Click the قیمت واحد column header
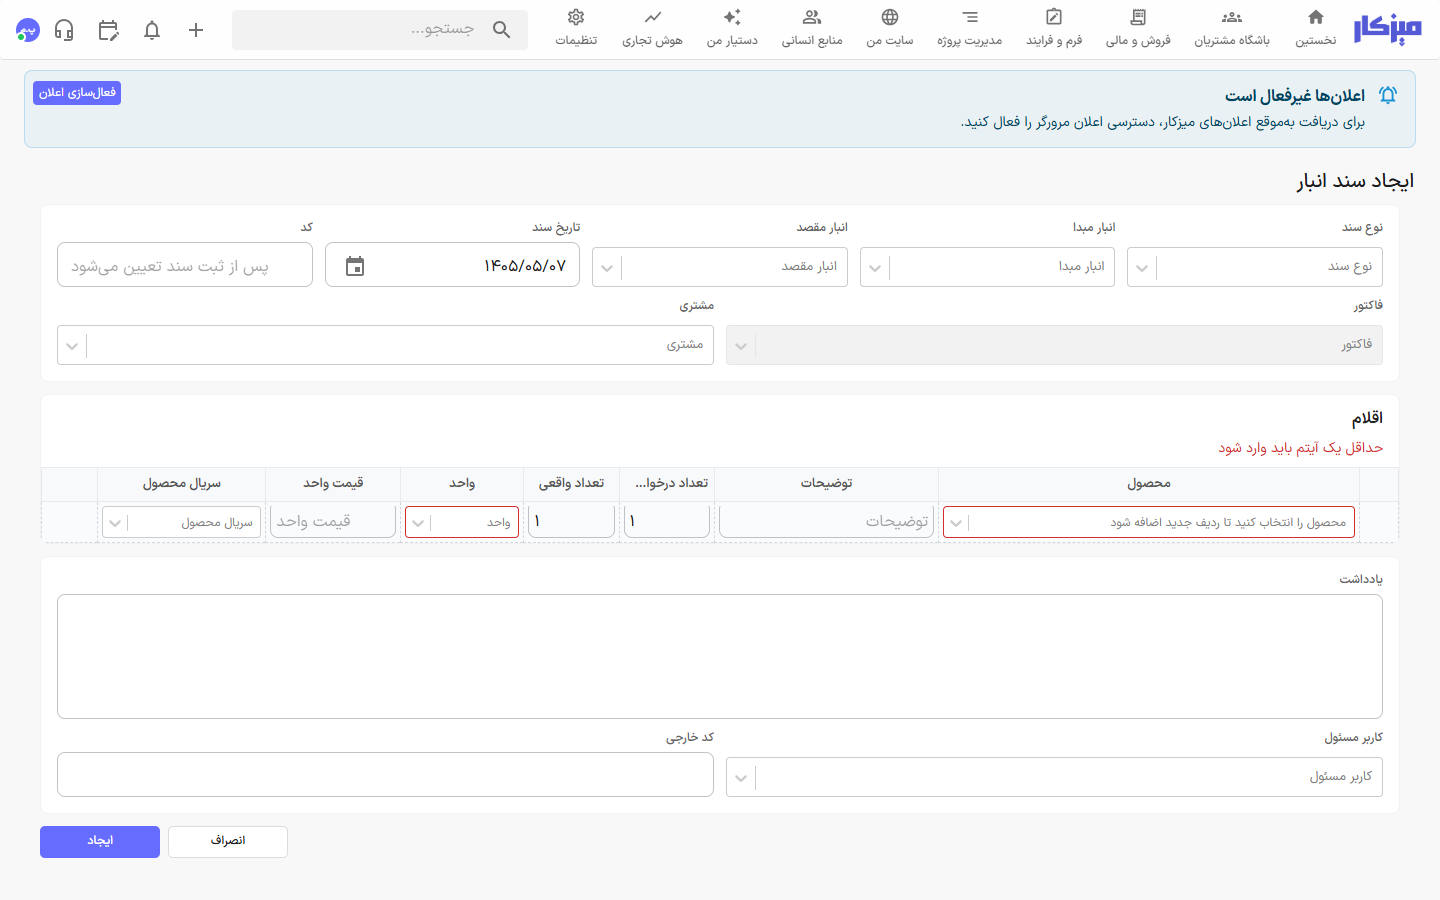This screenshot has height=900, width=1440. pos(333,484)
